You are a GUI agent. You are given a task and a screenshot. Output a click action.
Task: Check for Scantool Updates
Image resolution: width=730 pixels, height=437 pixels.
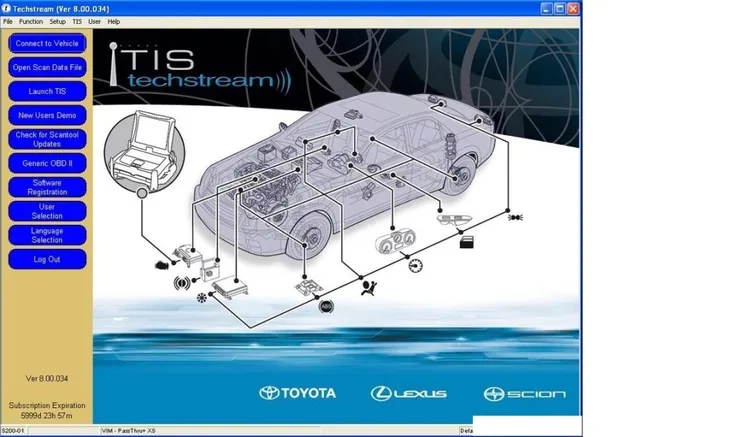coord(47,139)
